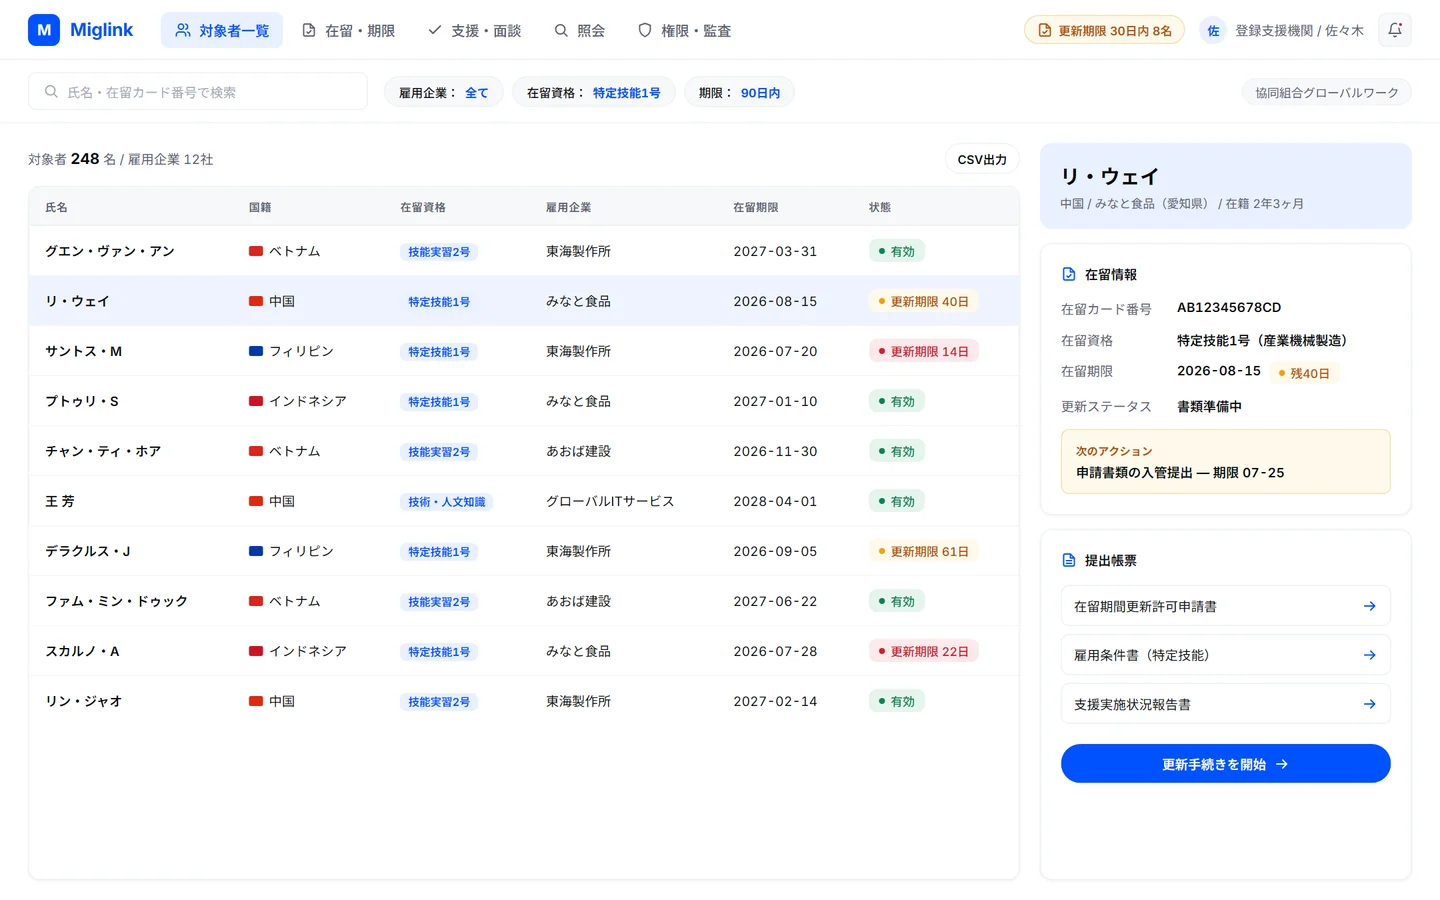This screenshot has height=900, width=1440.
Task: Click the 技術・人文知識 visa tag
Action: tap(446, 501)
